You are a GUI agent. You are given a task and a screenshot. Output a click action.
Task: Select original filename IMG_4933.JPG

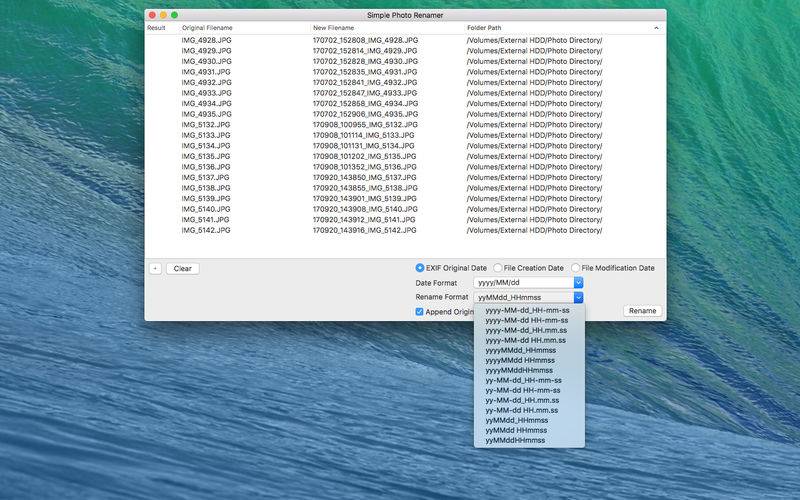click(x=206, y=93)
